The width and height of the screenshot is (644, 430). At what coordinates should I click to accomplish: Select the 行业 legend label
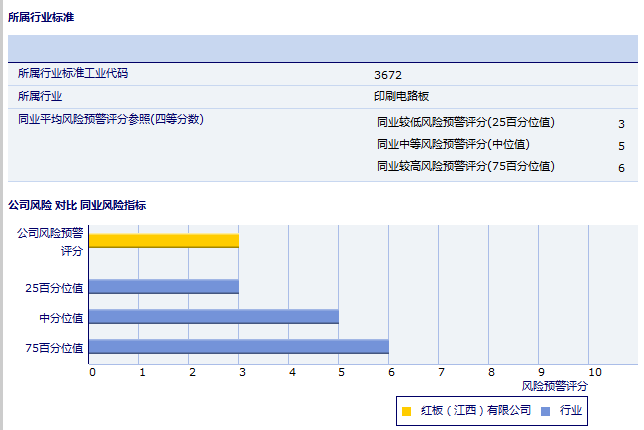click(x=571, y=410)
